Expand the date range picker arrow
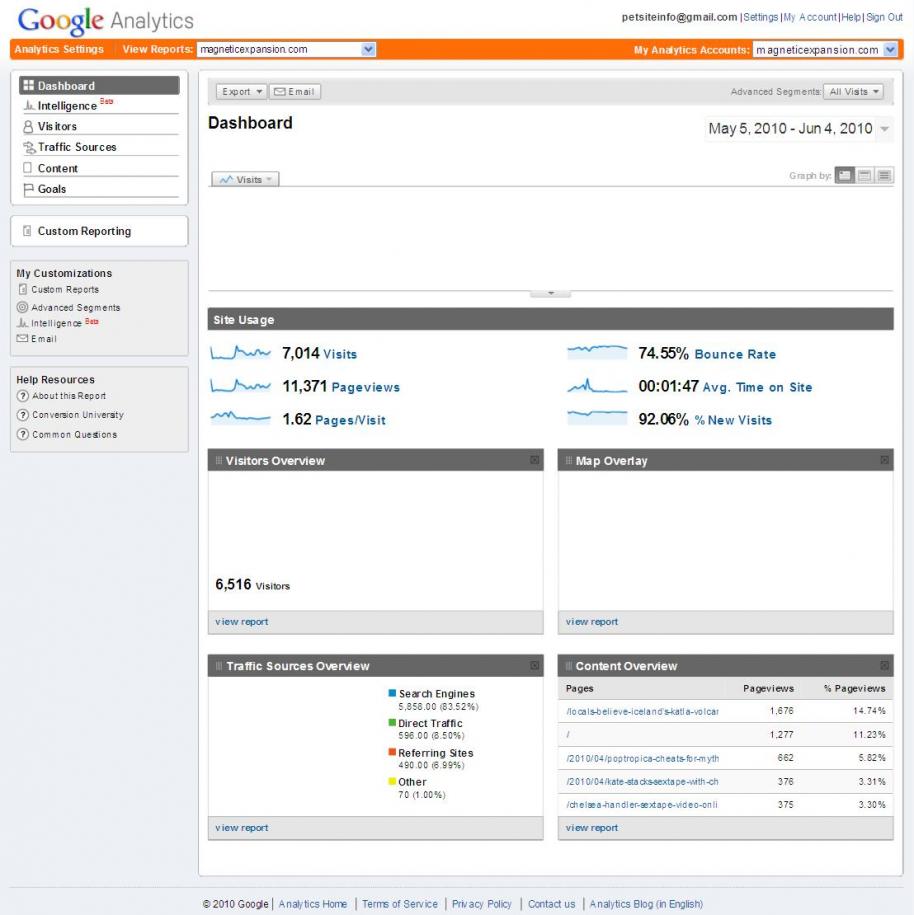The image size is (914, 915). tap(885, 129)
